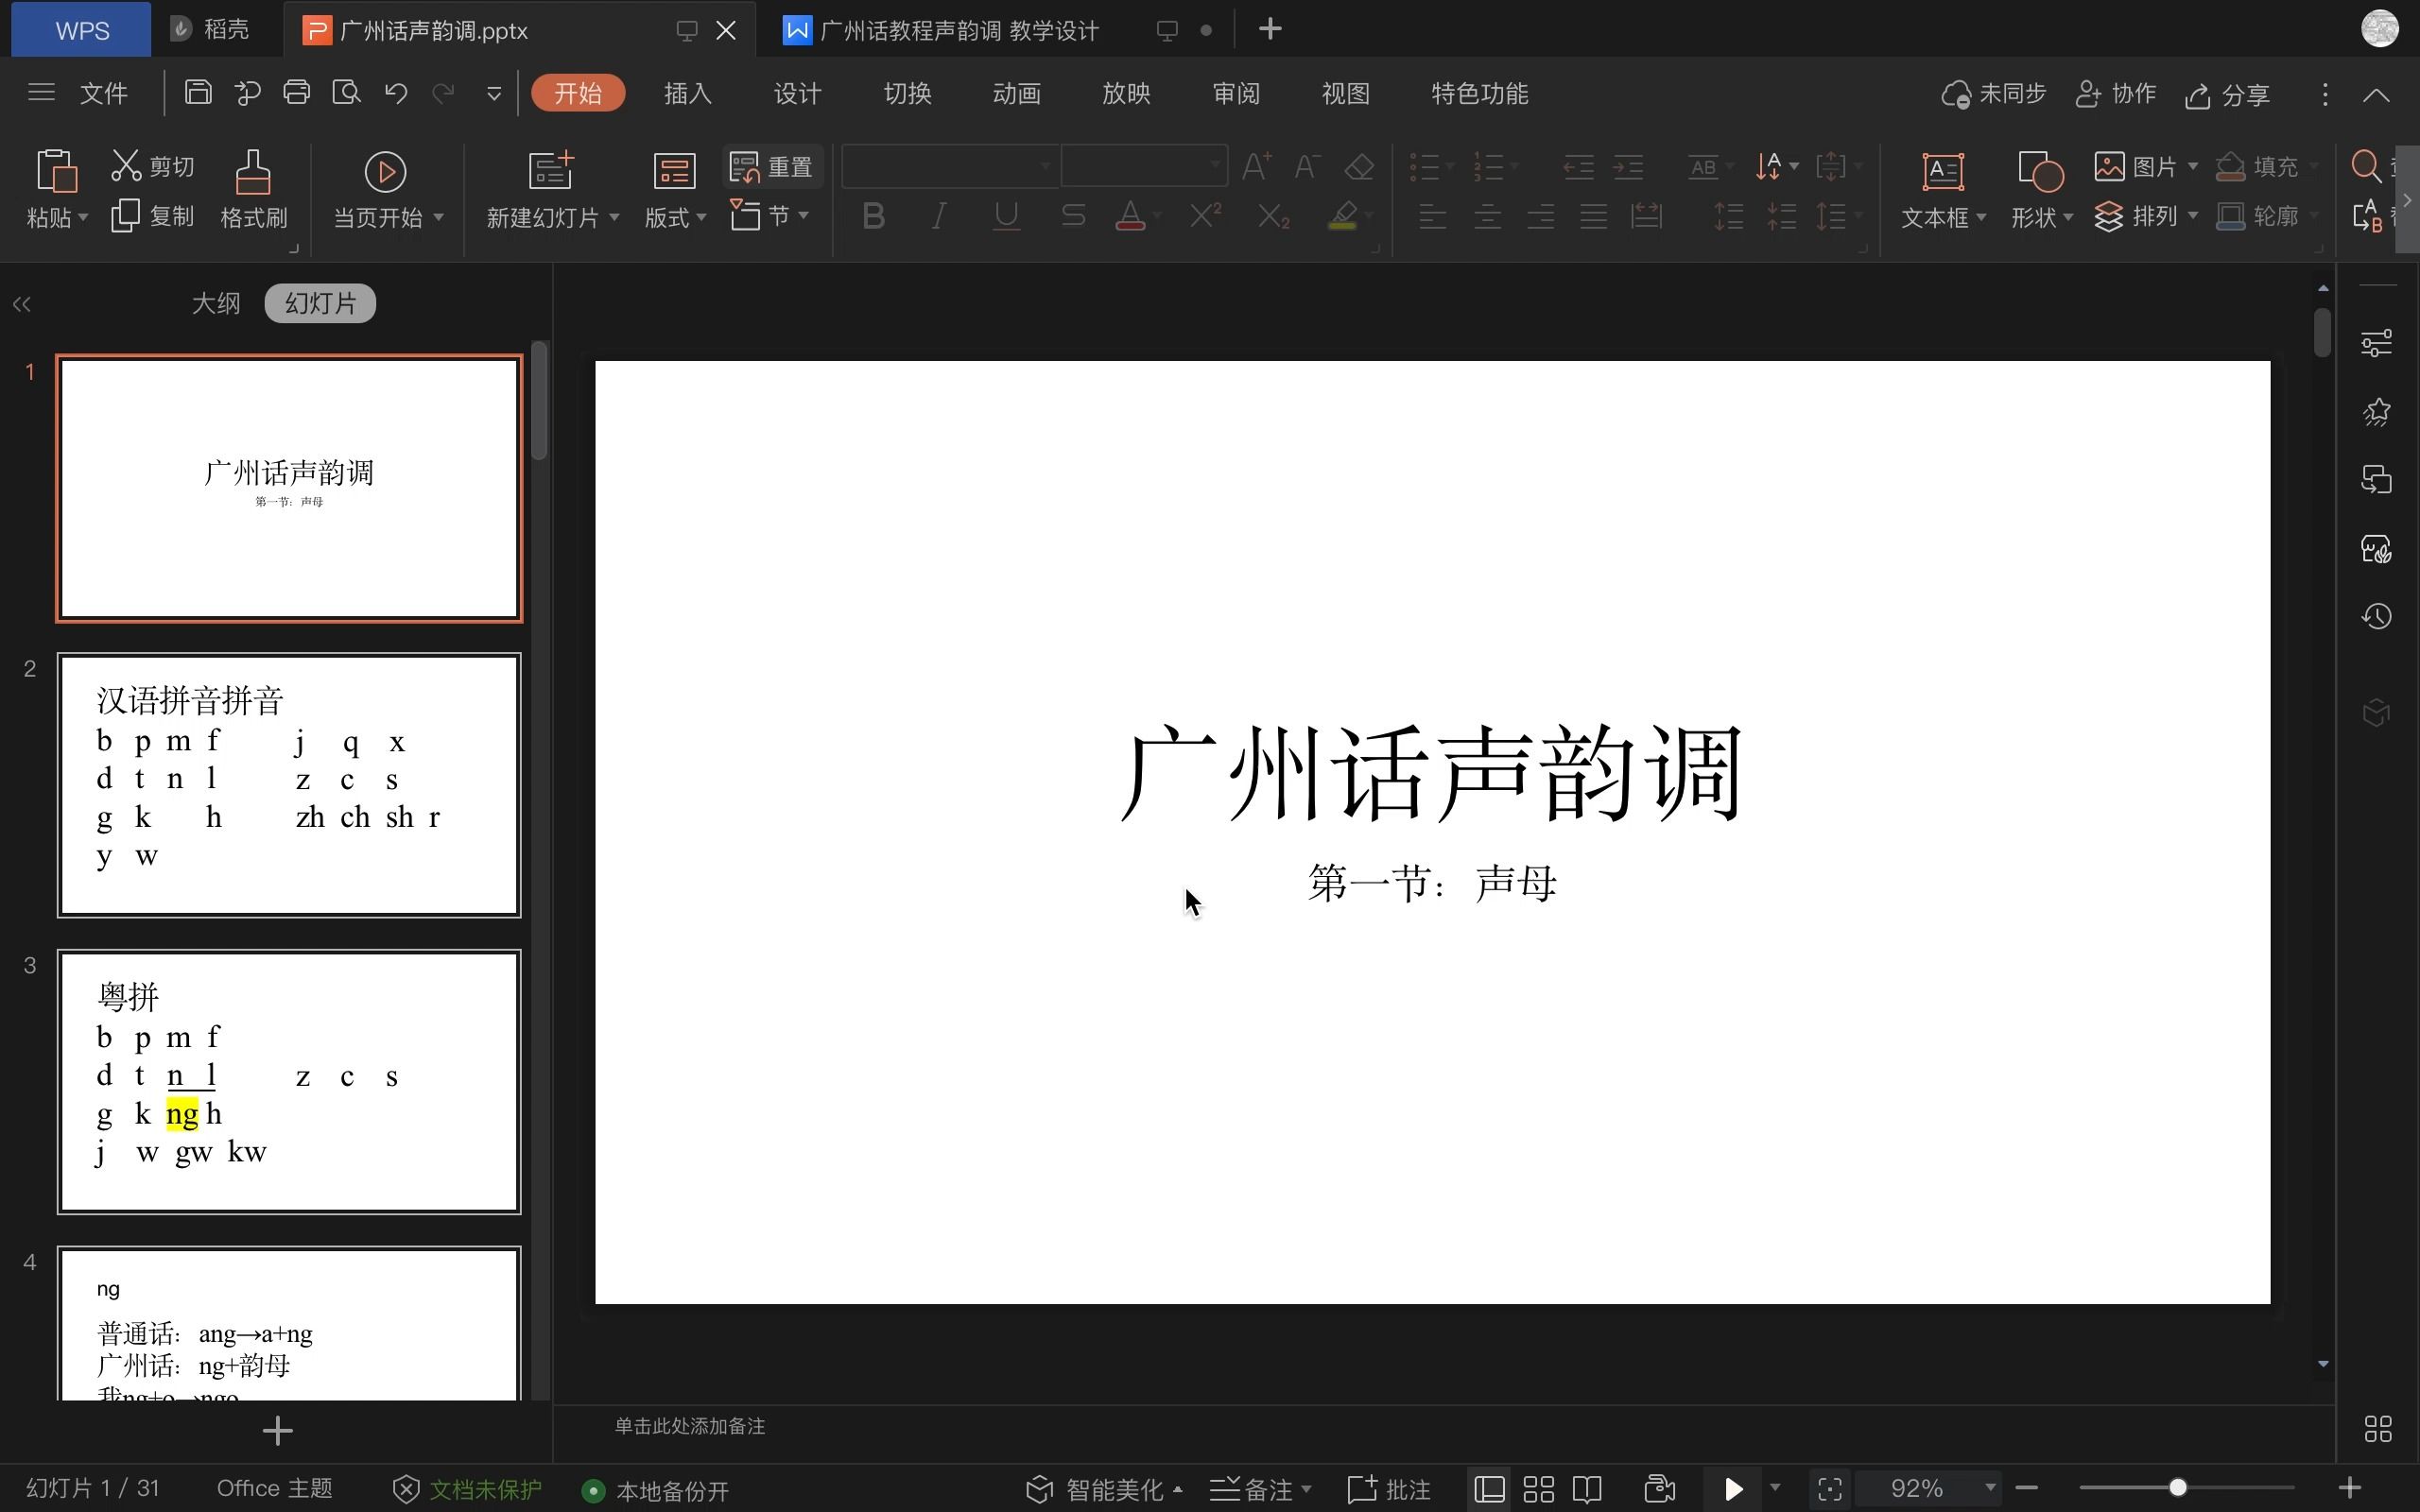The width and height of the screenshot is (2420, 1512).
Task: Expand the 当页开始 dropdown arrow
Action: pyautogui.click(x=438, y=216)
